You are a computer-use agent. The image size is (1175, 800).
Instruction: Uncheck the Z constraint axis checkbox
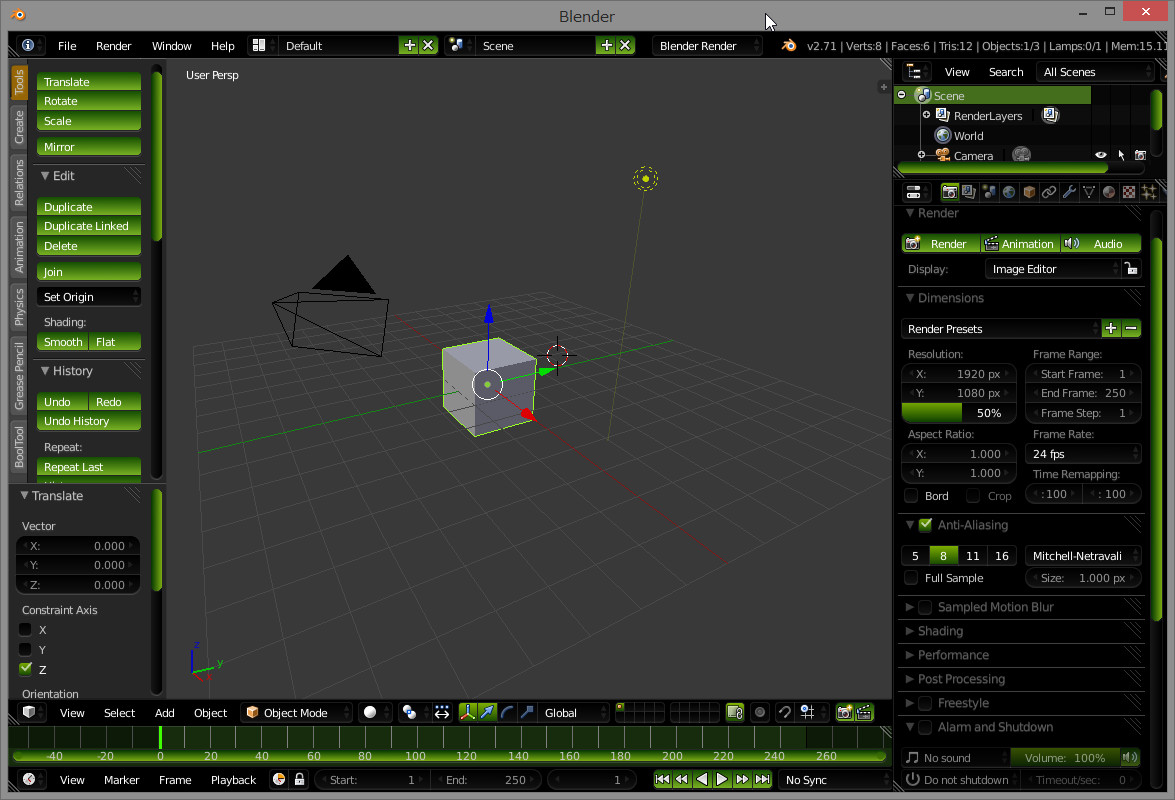(x=25, y=668)
